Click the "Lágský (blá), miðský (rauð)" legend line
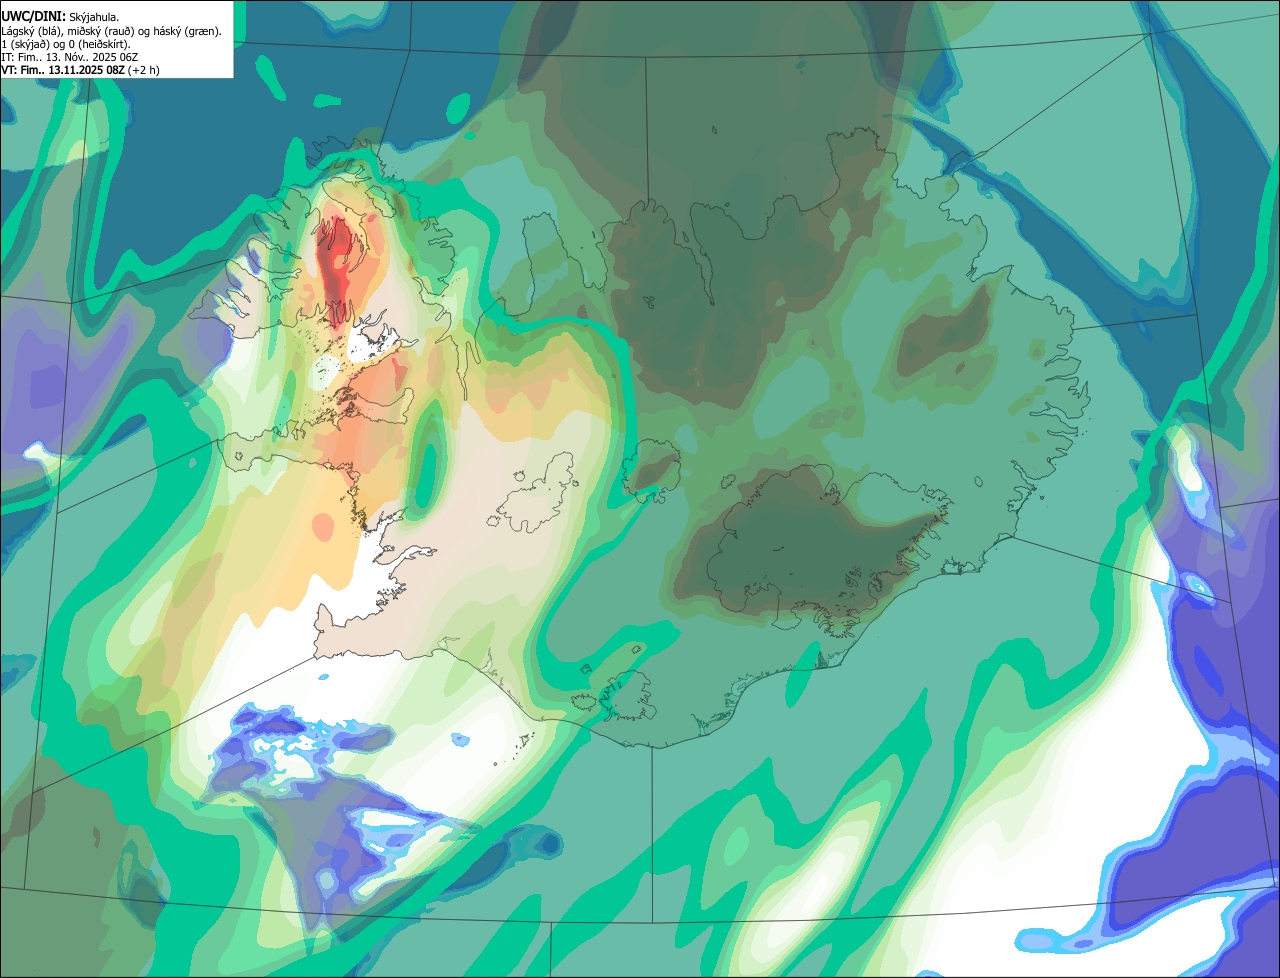This screenshot has width=1280, height=978. [112, 31]
